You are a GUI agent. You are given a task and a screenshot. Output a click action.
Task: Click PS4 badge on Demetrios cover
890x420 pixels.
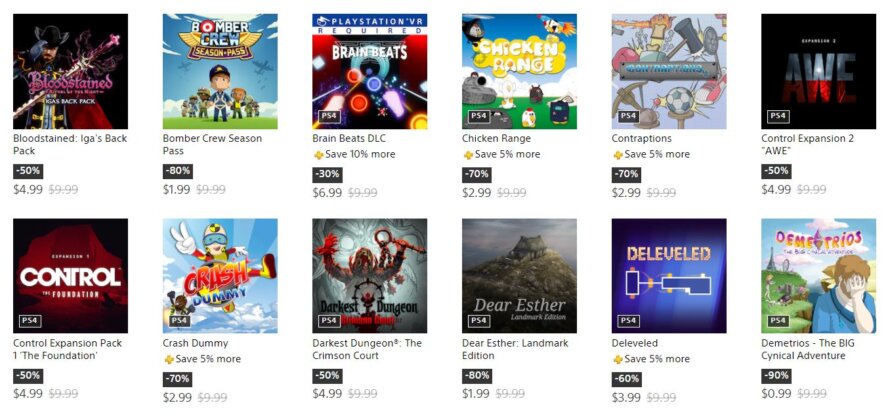[779, 321]
